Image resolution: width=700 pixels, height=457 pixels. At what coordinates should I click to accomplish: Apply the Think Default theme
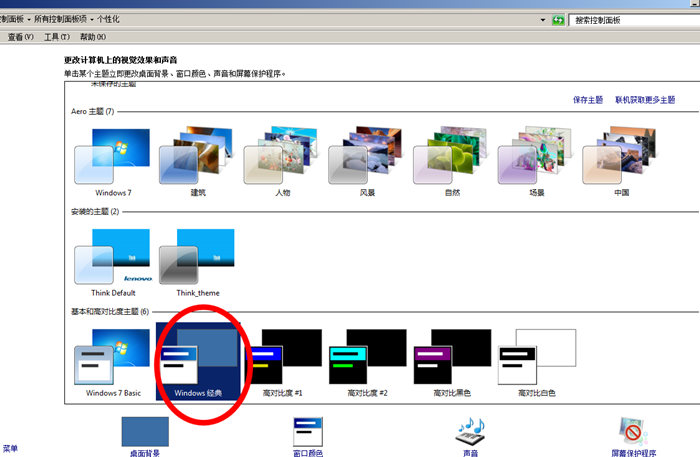point(112,262)
